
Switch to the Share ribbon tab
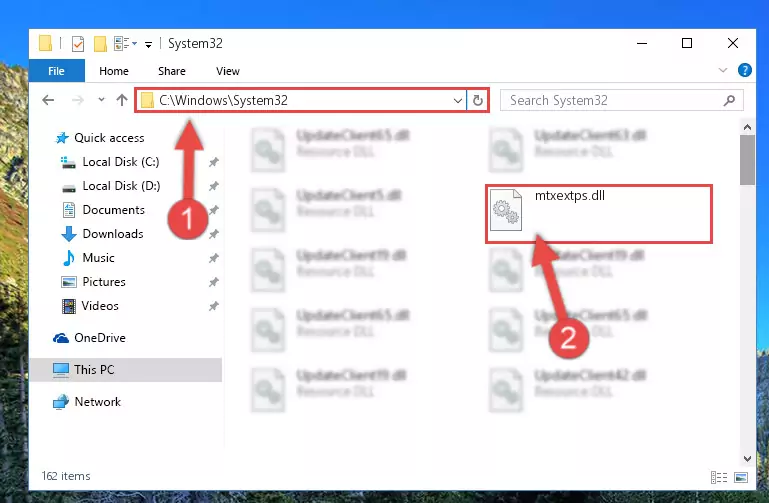pyautogui.click(x=172, y=71)
